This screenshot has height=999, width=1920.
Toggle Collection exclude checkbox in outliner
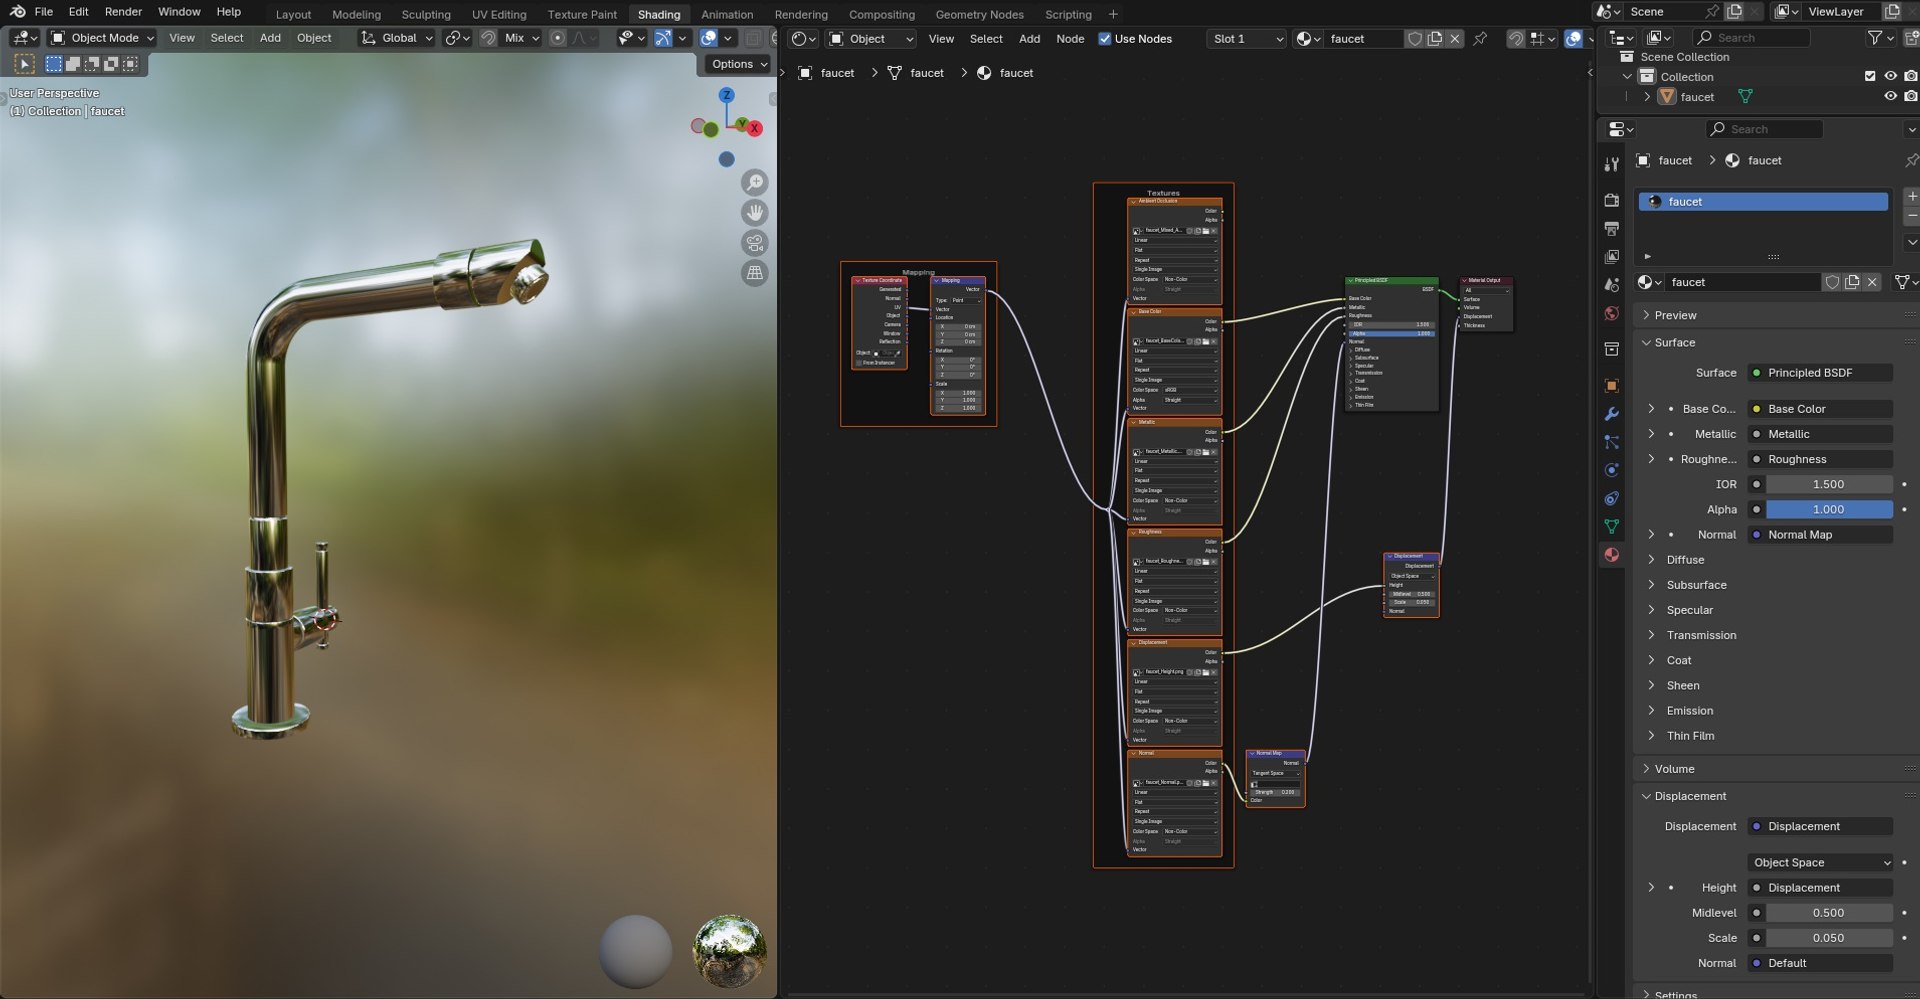1870,76
